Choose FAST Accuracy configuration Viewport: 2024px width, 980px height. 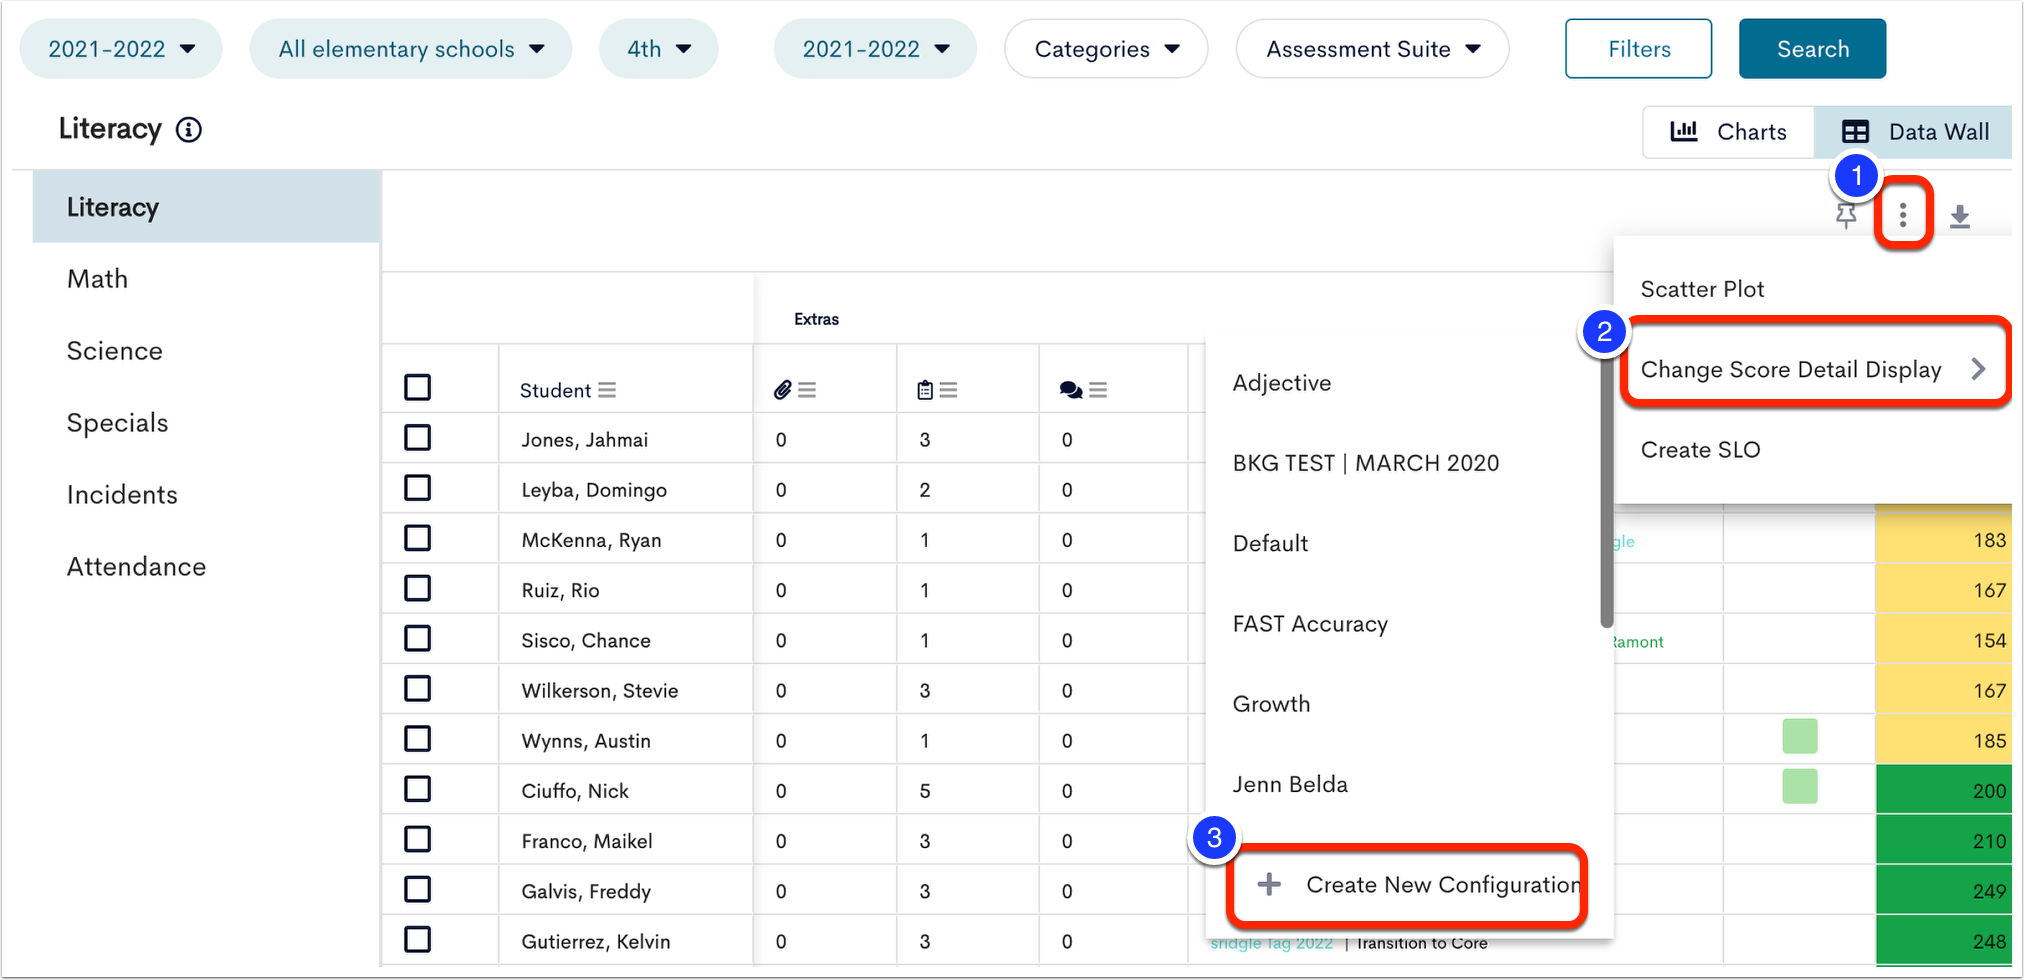click(1310, 624)
